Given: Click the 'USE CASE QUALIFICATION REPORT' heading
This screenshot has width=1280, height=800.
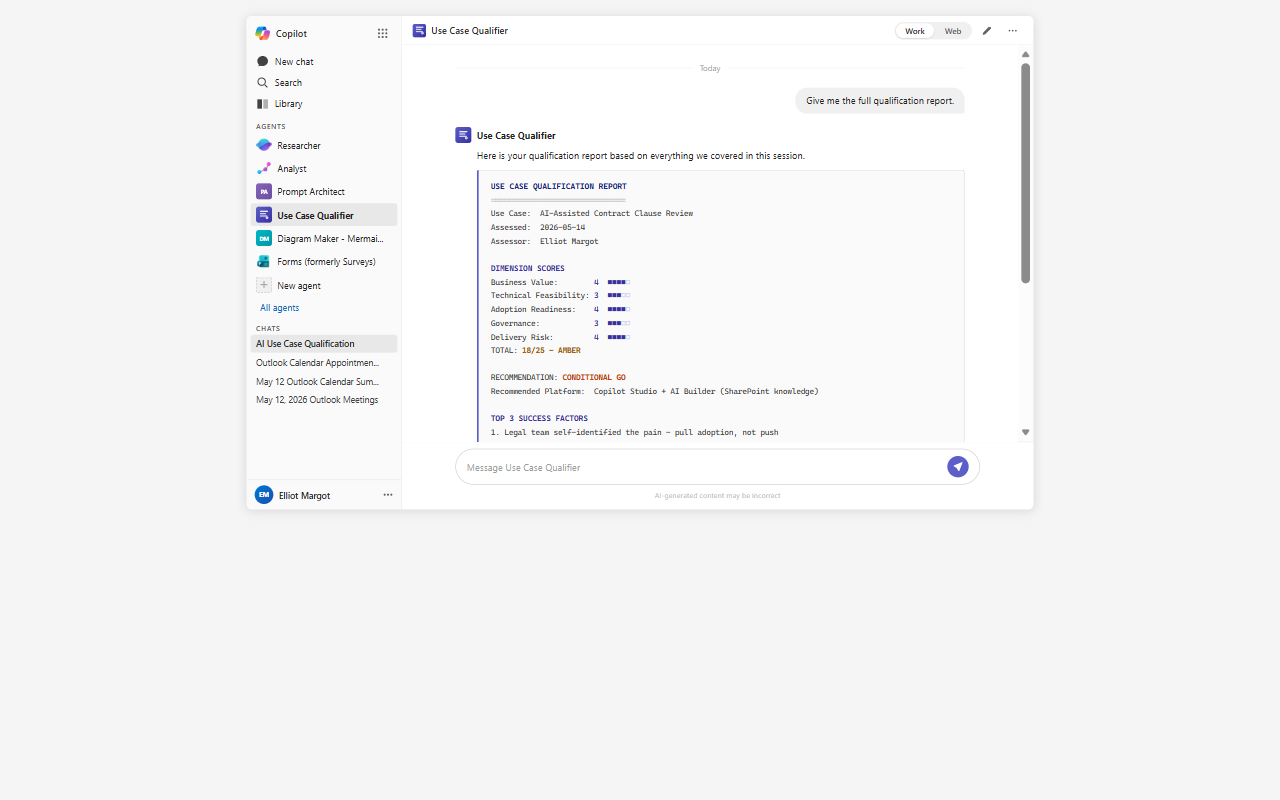Looking at the screenshot, I should [x=559, y=186].
